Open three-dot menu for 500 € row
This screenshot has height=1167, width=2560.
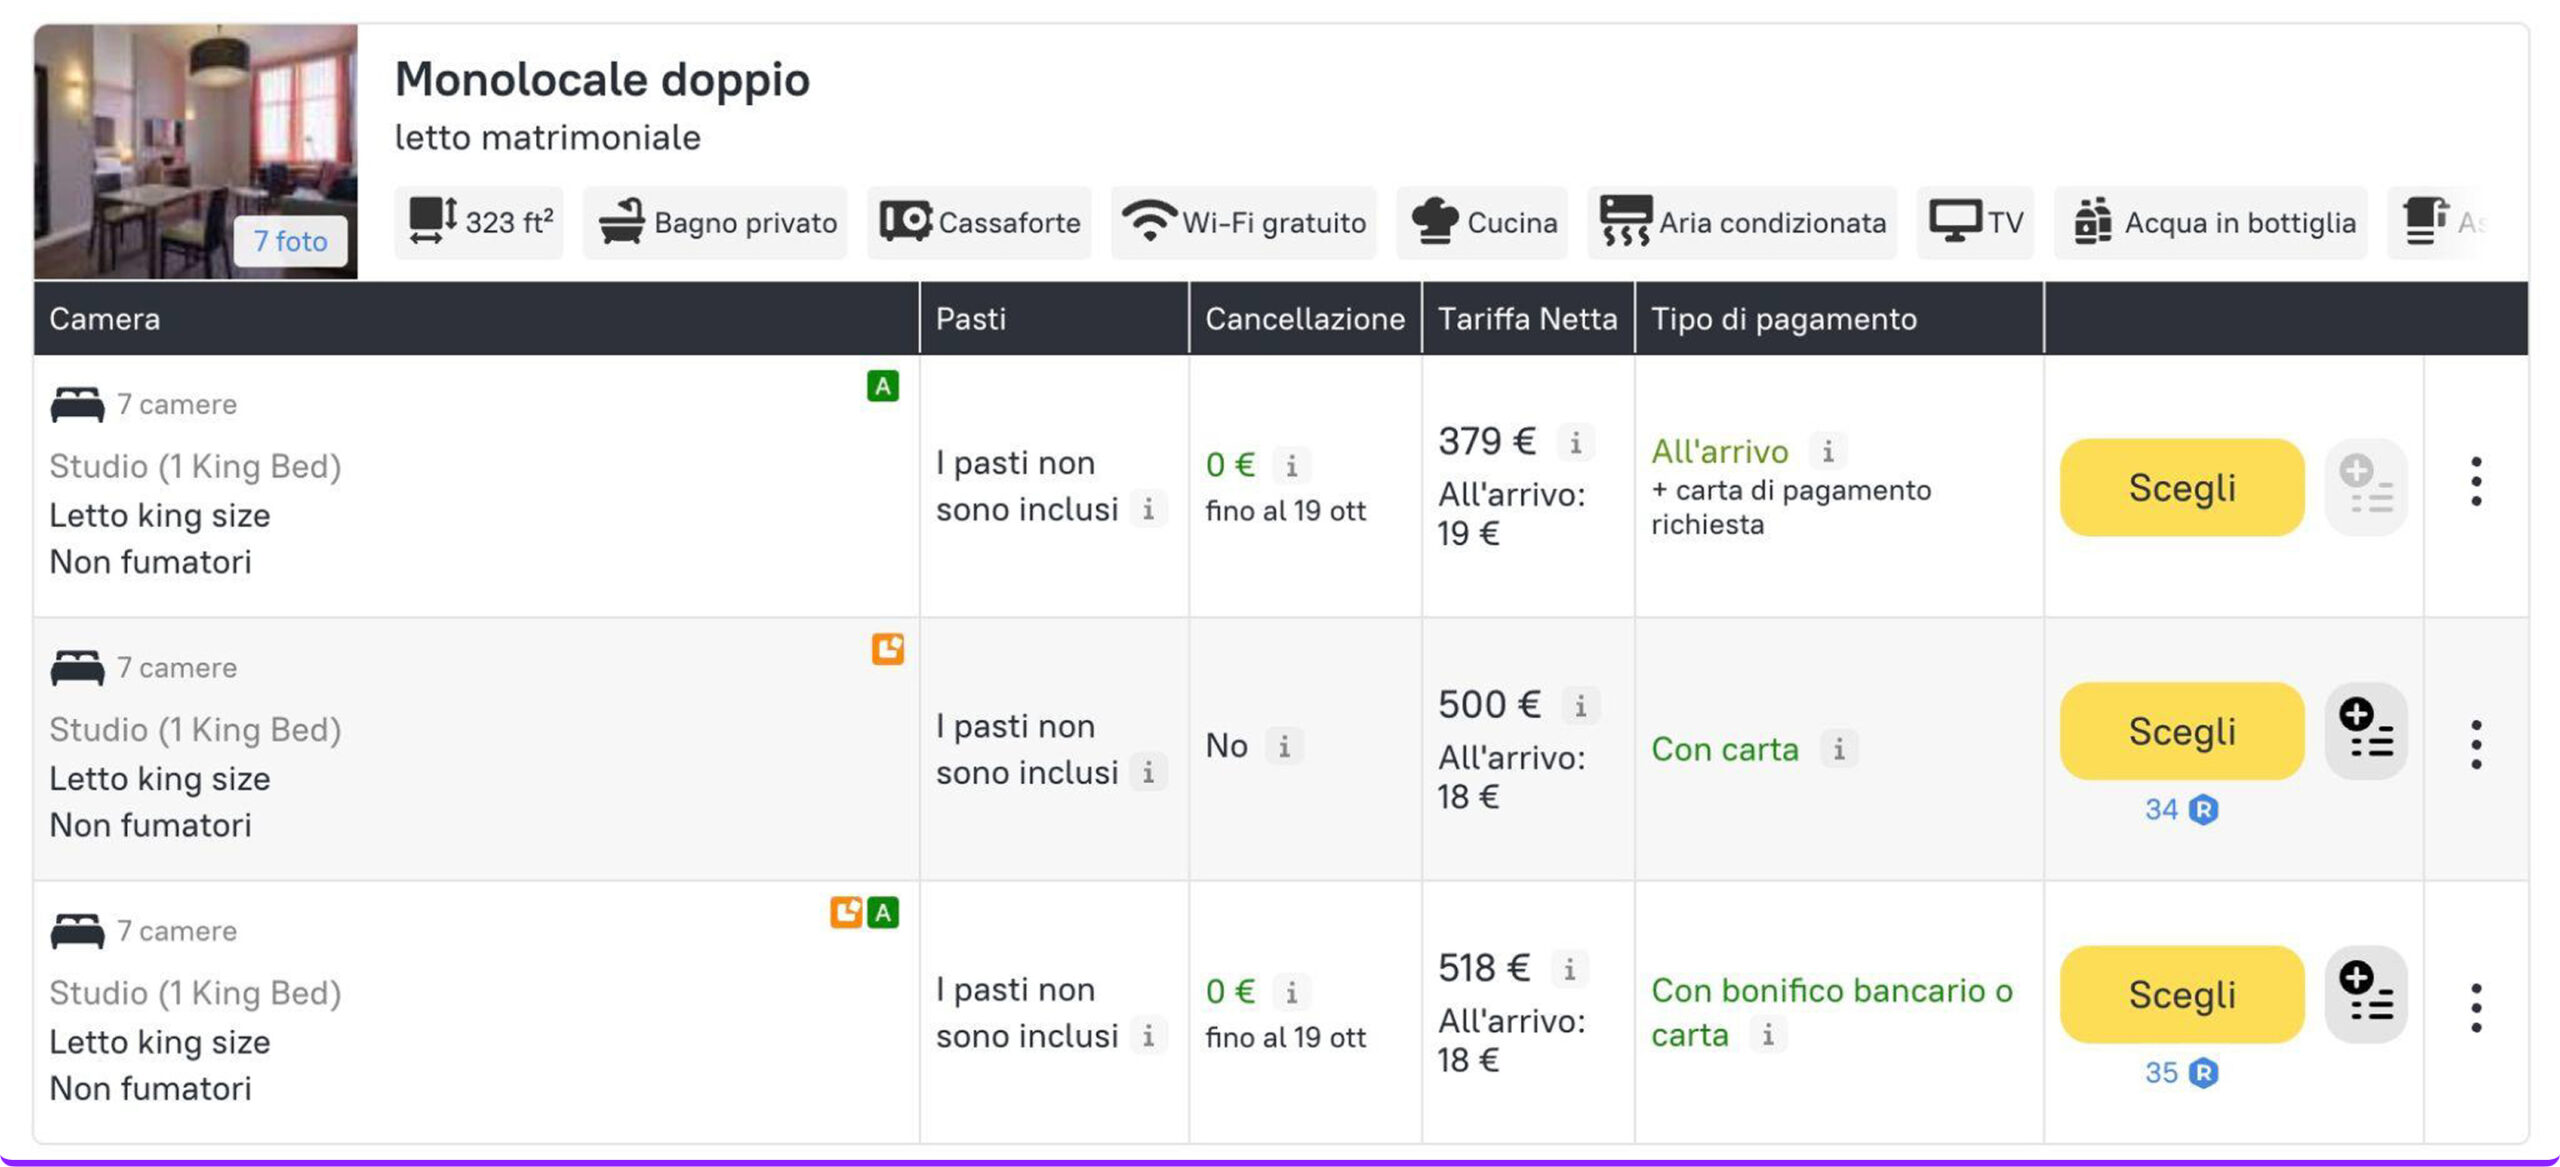coord(2475,745)
